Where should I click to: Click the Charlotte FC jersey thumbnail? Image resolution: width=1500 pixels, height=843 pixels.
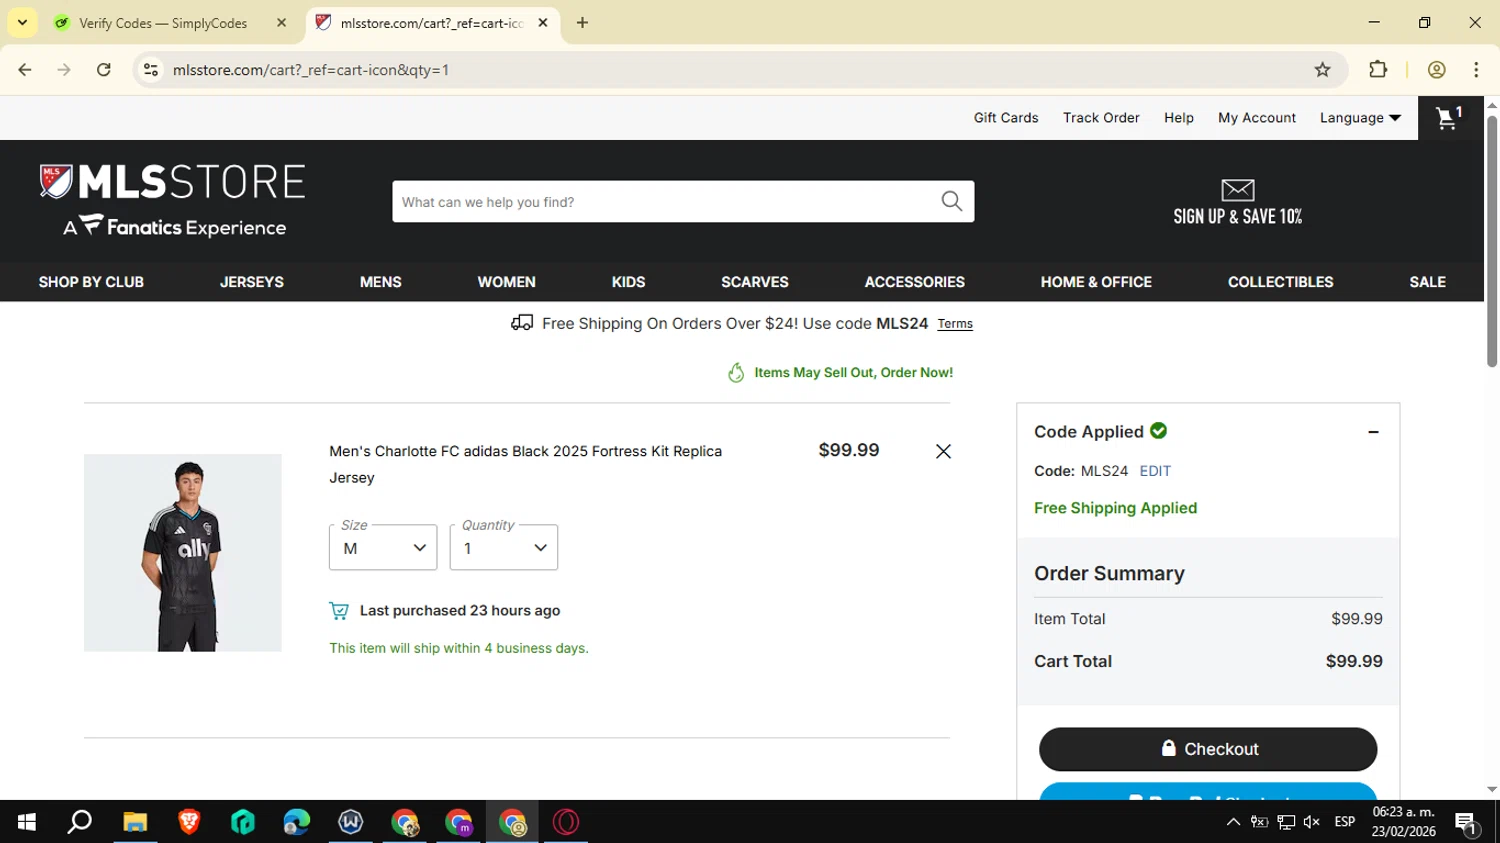pyautogui.click(x=183, y=553)
